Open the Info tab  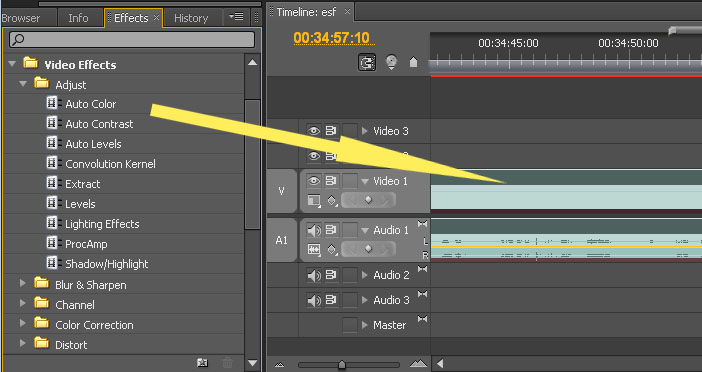click(x=78, y=18)
